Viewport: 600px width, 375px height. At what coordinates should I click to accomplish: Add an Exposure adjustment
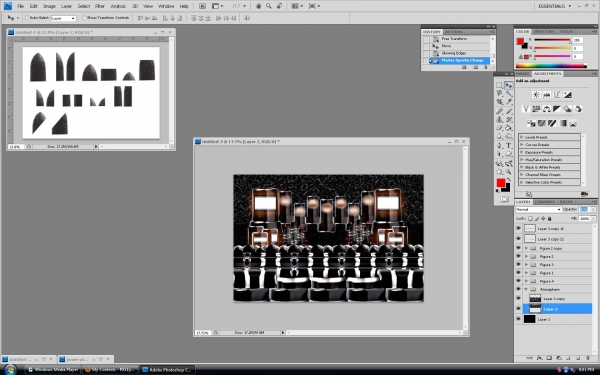567,95
